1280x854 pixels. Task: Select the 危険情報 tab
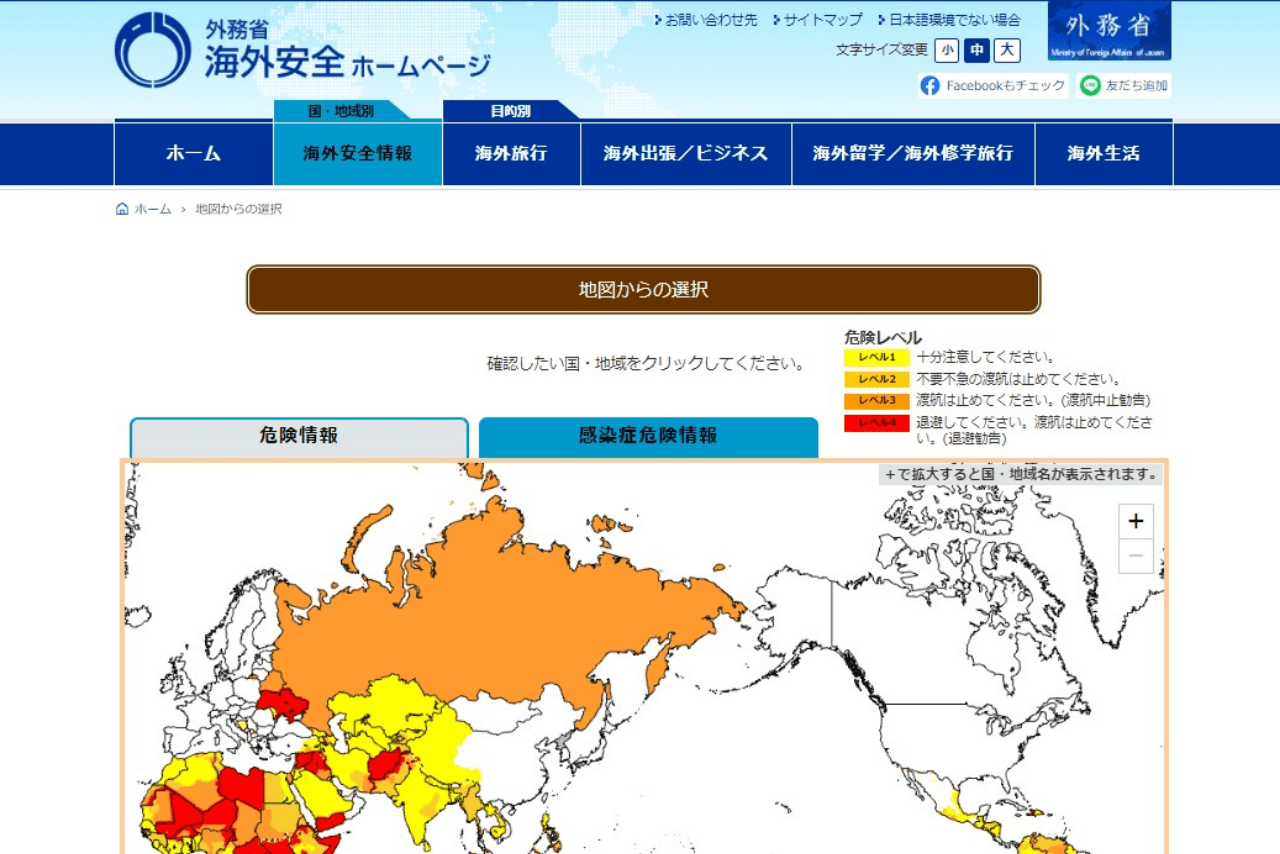click(296, 433)
